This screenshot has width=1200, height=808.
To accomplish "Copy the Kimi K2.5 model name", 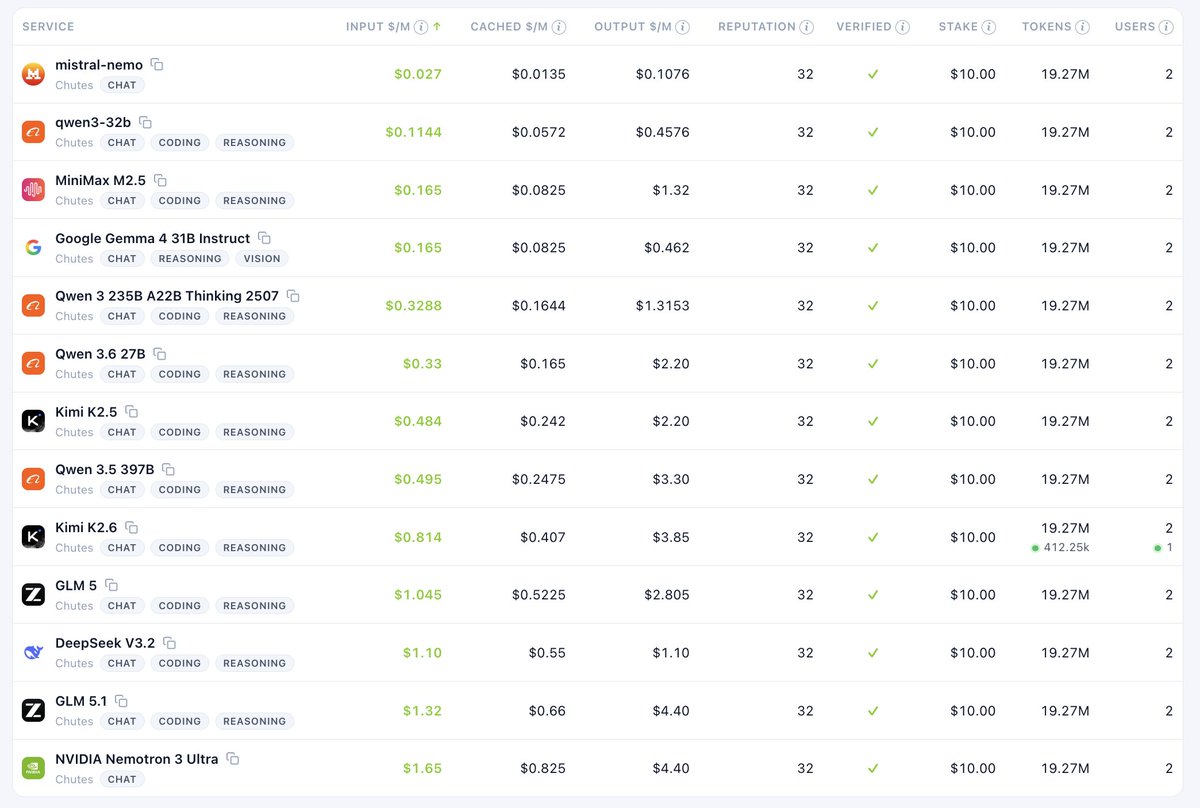I will tap(131, 411).
